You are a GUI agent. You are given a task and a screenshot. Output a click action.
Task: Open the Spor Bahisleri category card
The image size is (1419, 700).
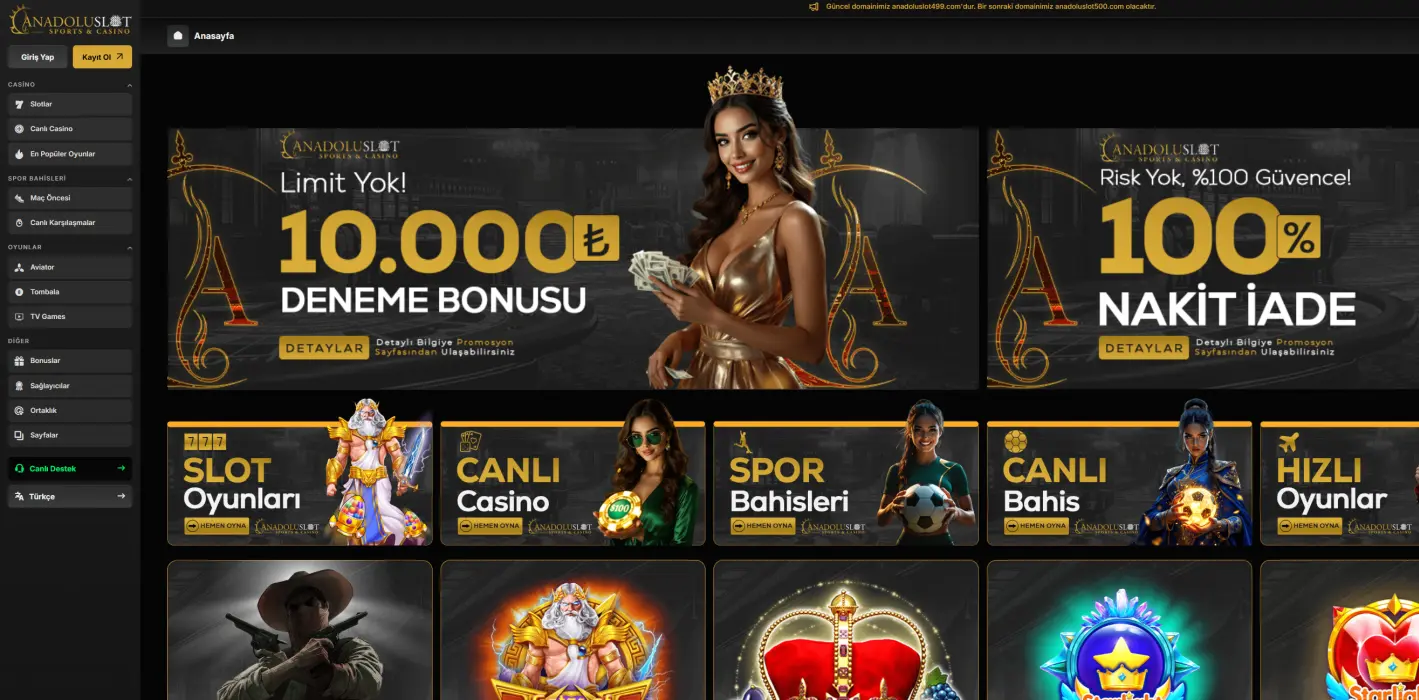point(846,483)
